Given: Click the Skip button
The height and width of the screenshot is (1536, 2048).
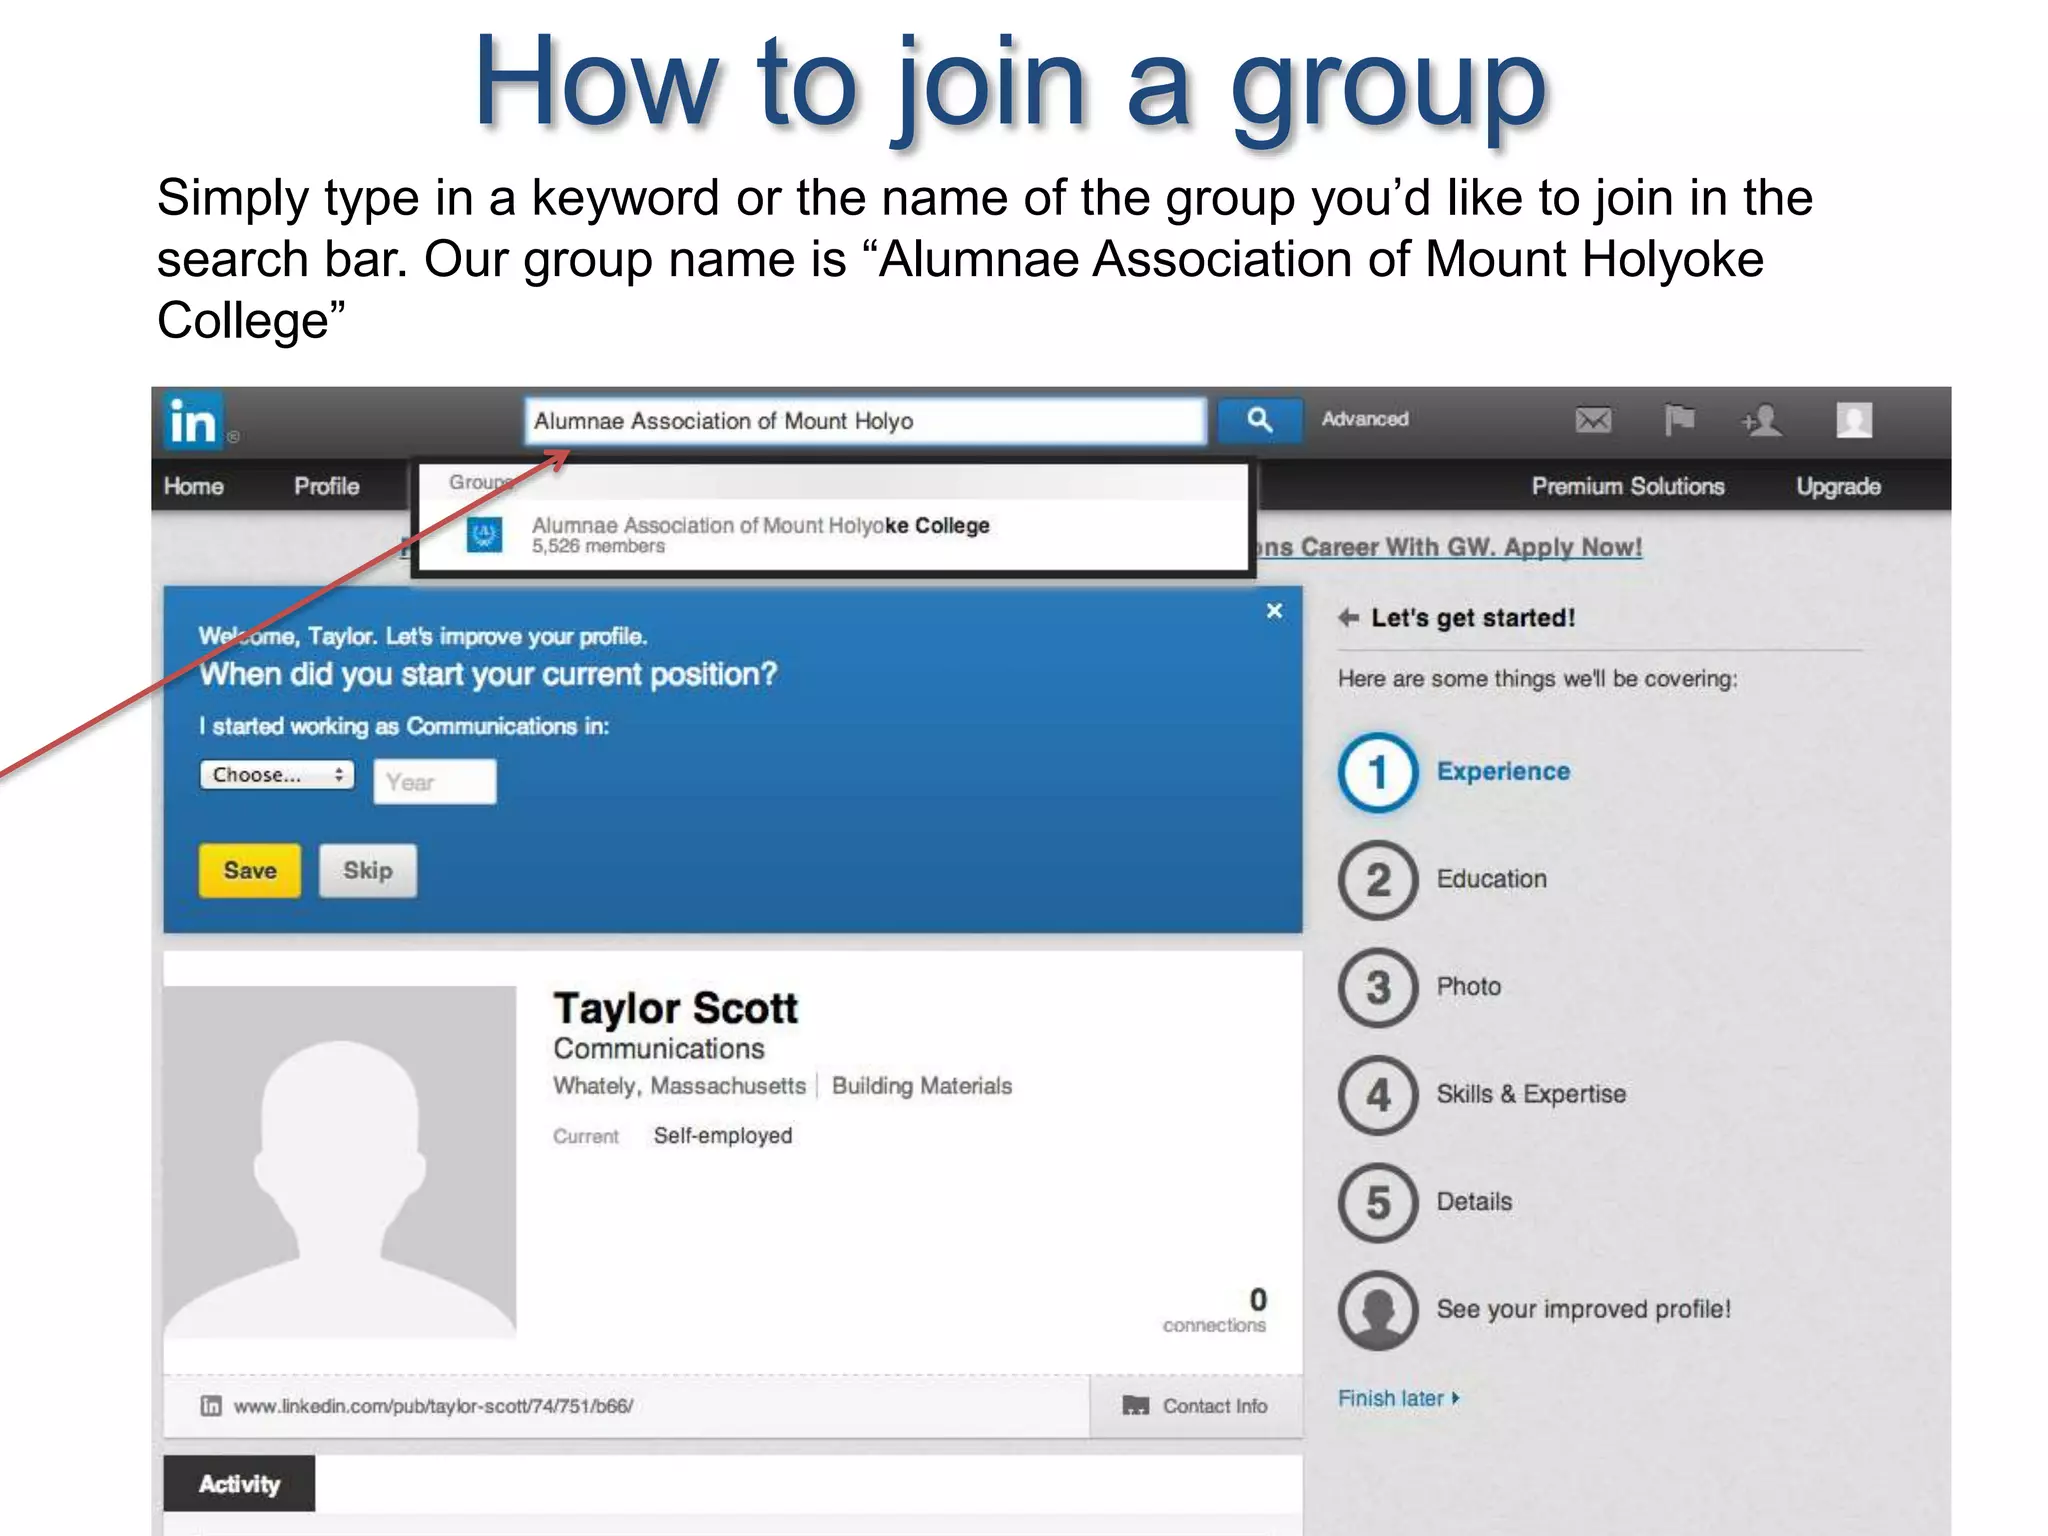Looking at the screenshot, I should [368, 870].
